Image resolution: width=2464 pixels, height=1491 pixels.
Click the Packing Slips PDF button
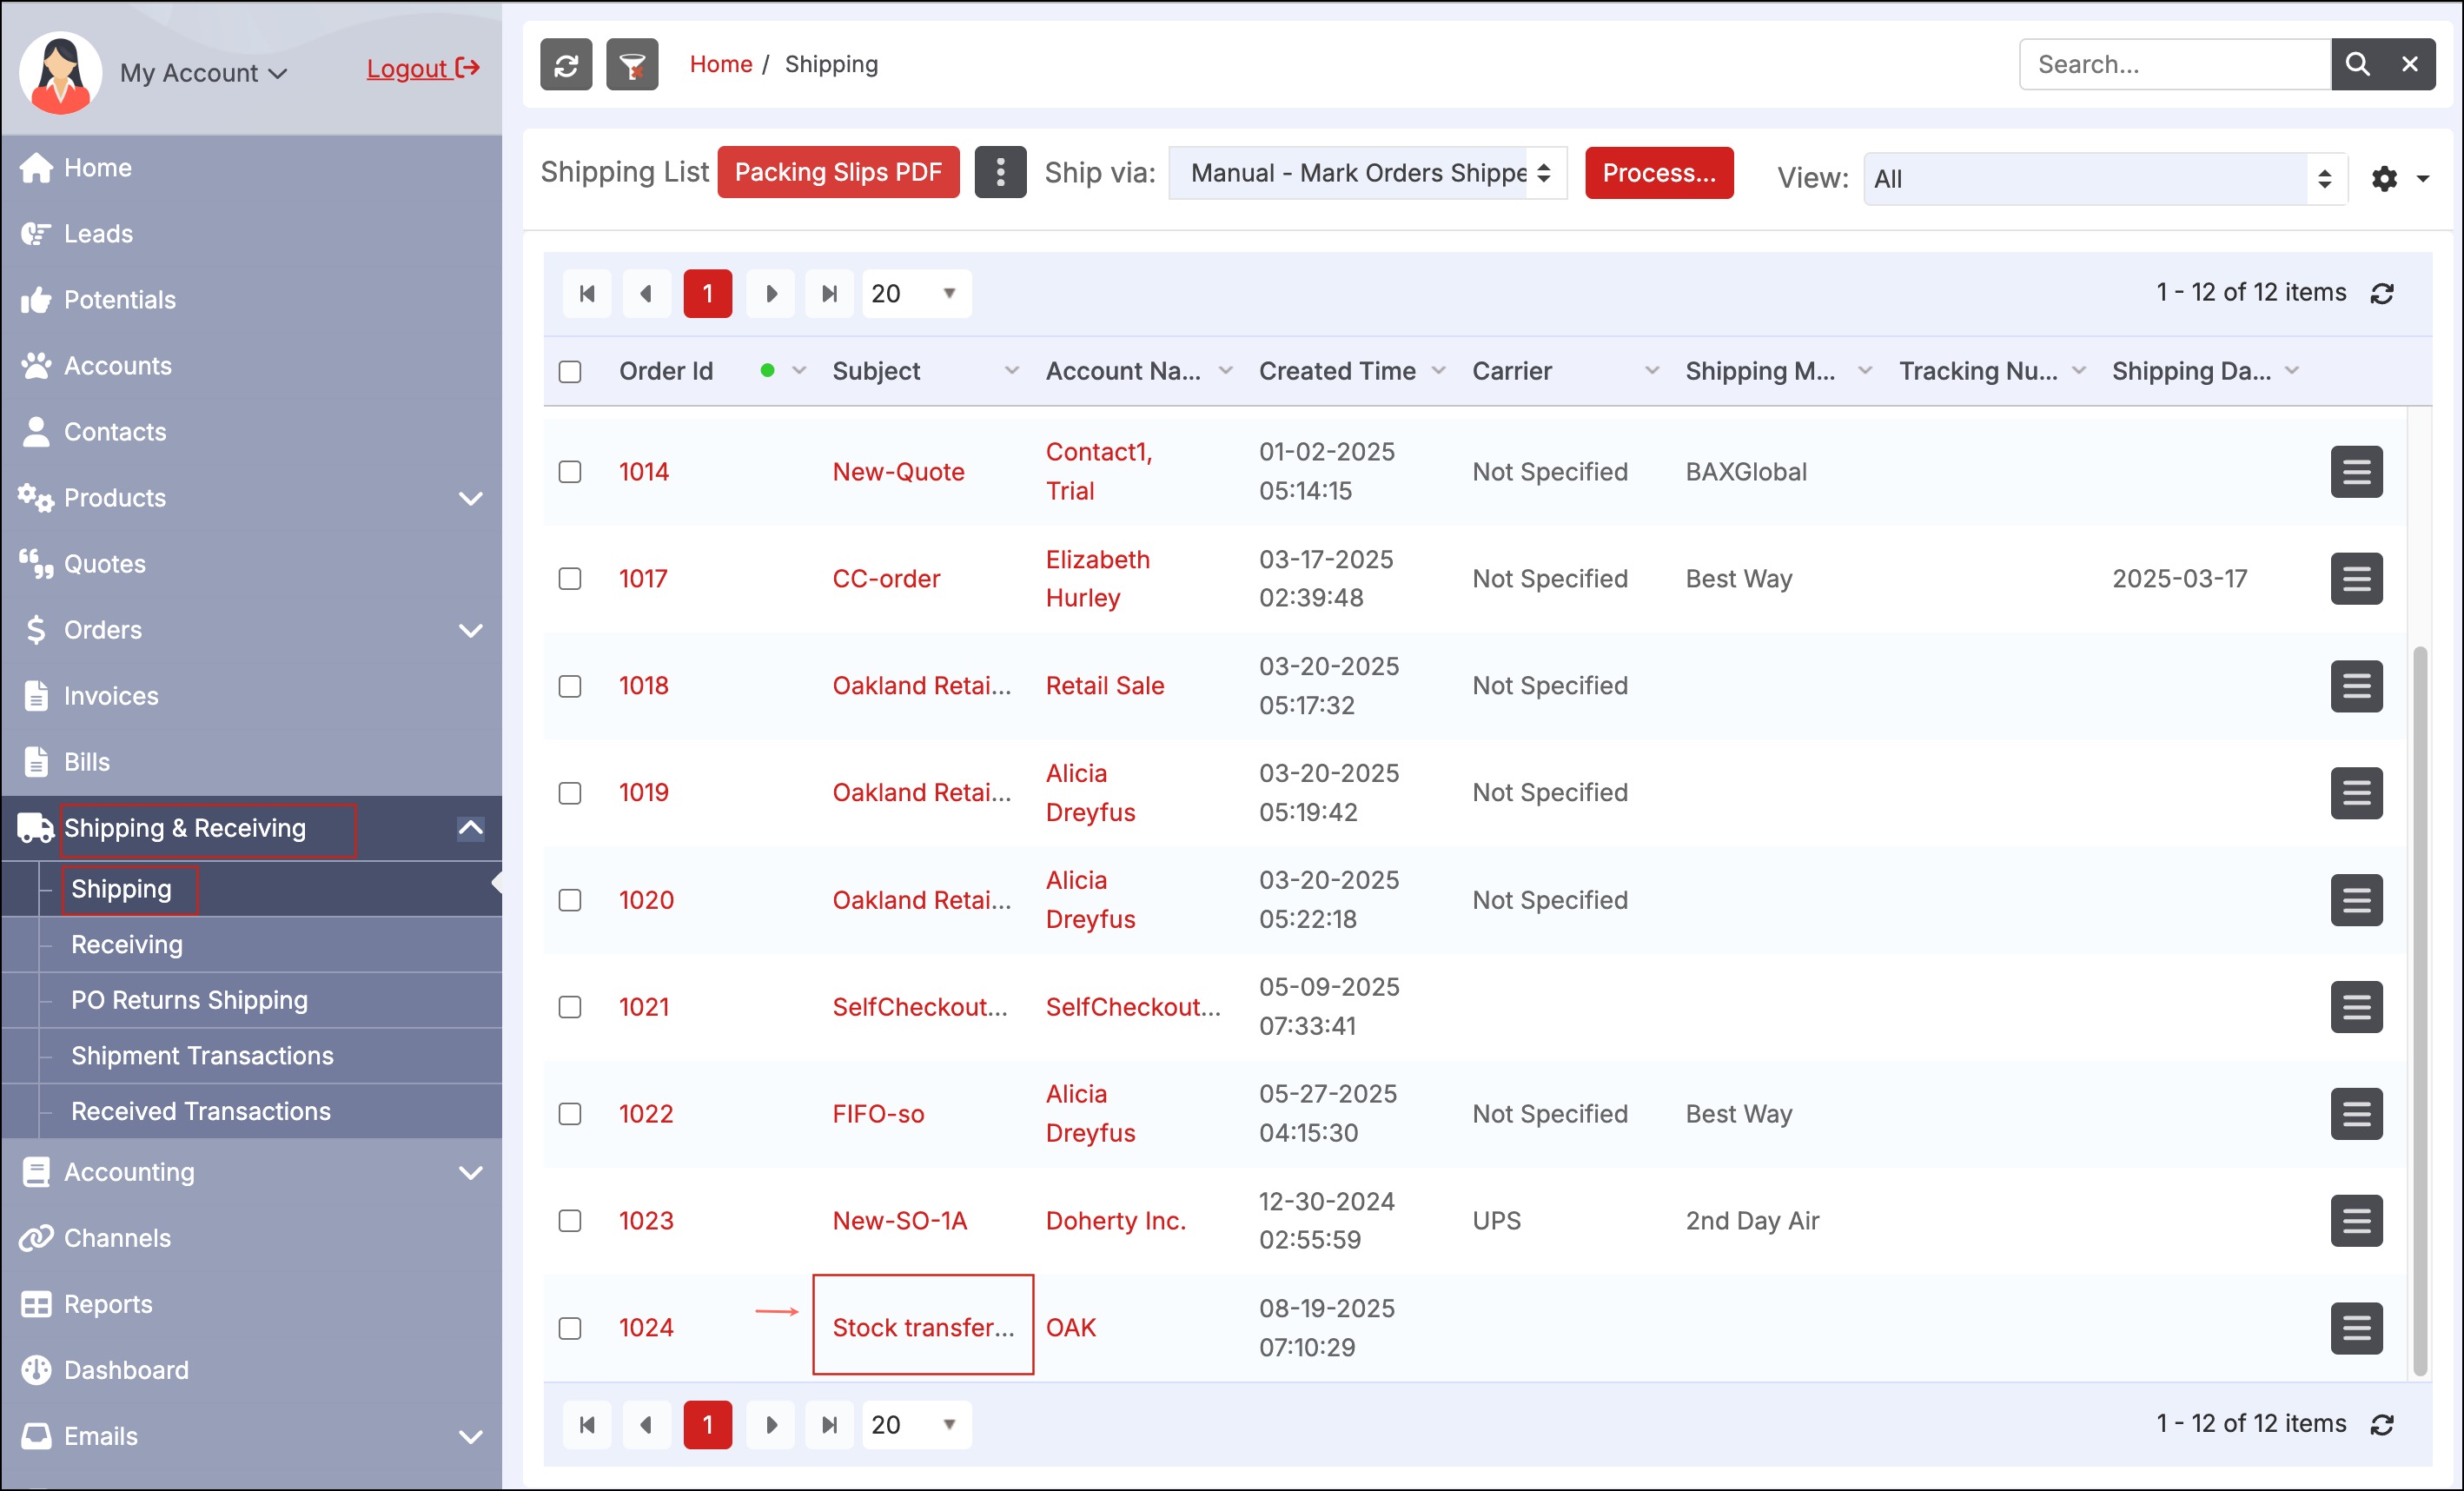(x=838, y=173)
